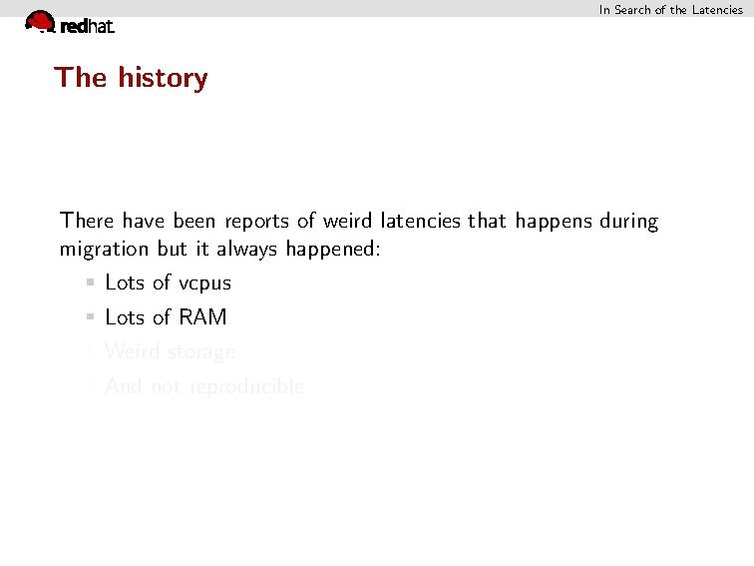This screenshot has height=566, width=754.
Task: Click the redhat wordmark text
Action: pos(87,28)
